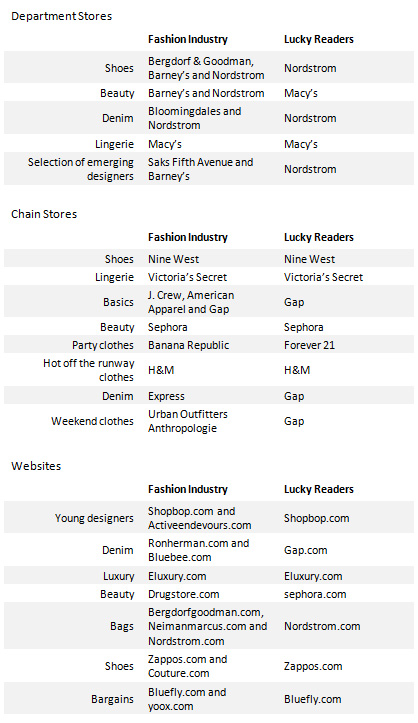
Task: Click the Express denim cell
Action: tap(166, 396)
